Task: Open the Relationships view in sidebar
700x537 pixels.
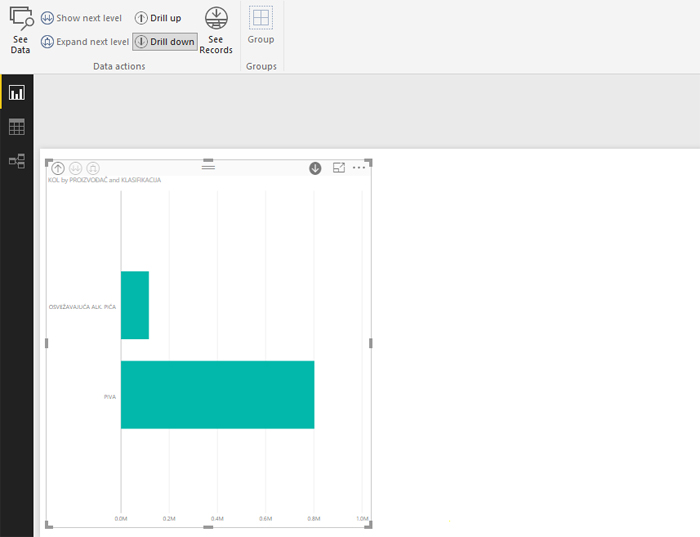Action: (x=17, y=160)
